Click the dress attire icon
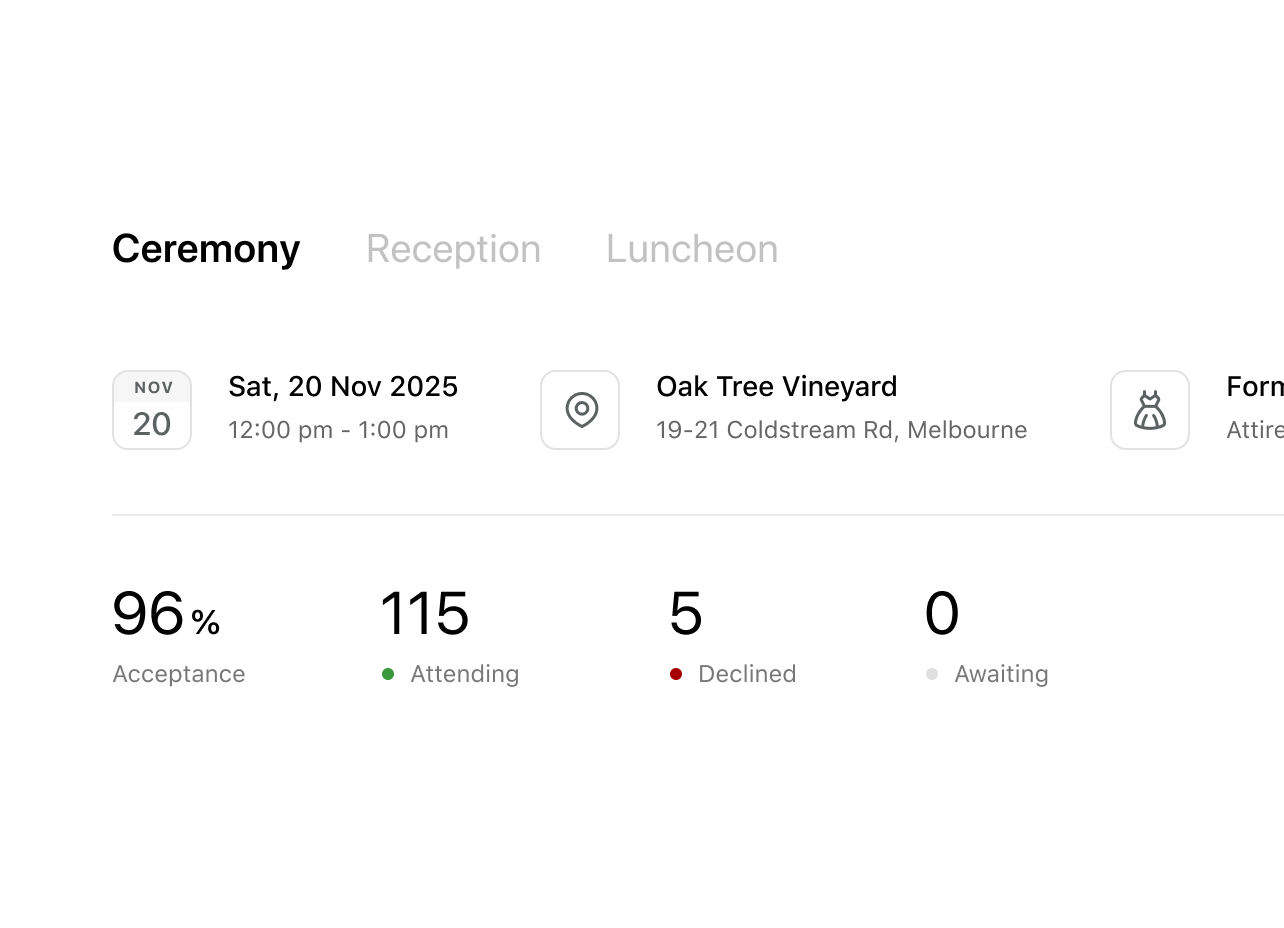Image resolution: width=1284 pixels, height=928 pixels. (x=1150, y=409)
